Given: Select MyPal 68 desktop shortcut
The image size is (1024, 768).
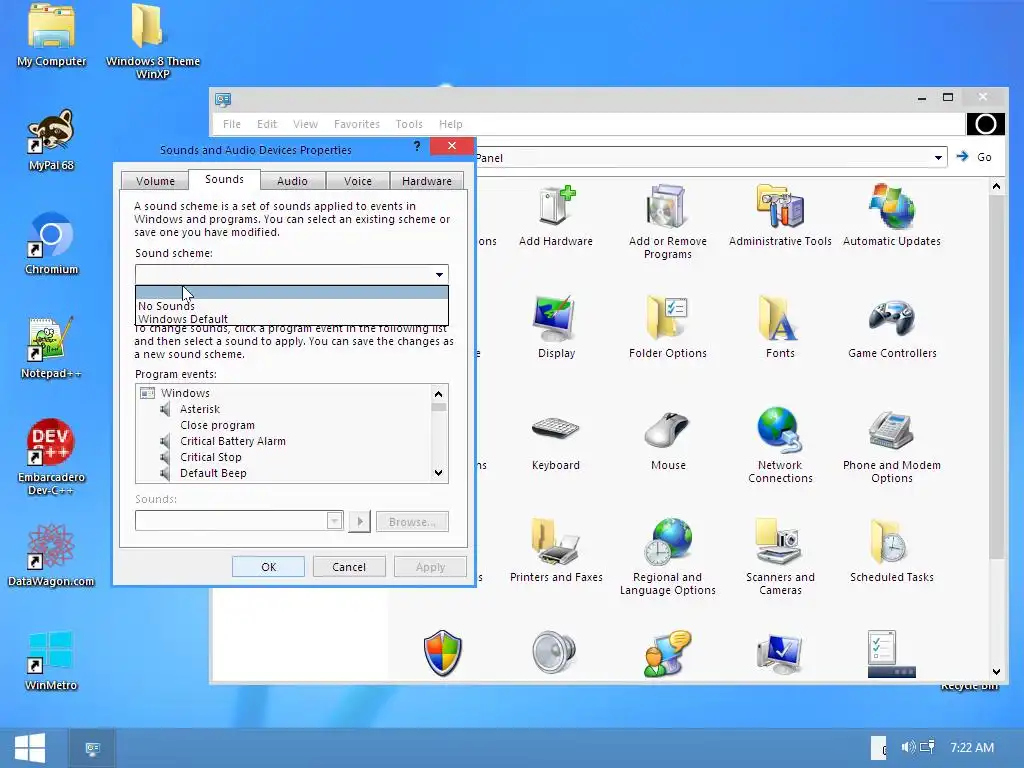Looking at the screenshot, I should [x=51, y=140].
